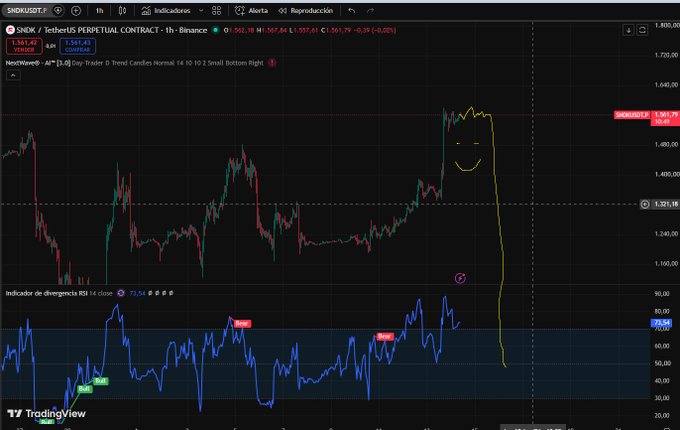The width and height of the screenshot is (680, 430).
Task: Click the plus icon to compare symbols
Action: pos(76,10)
